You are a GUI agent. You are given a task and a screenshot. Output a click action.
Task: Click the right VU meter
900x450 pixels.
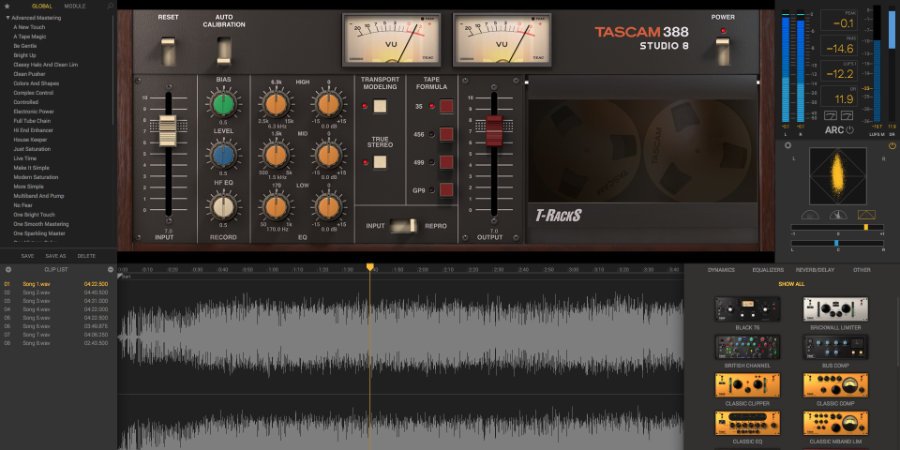coord(502,40)
